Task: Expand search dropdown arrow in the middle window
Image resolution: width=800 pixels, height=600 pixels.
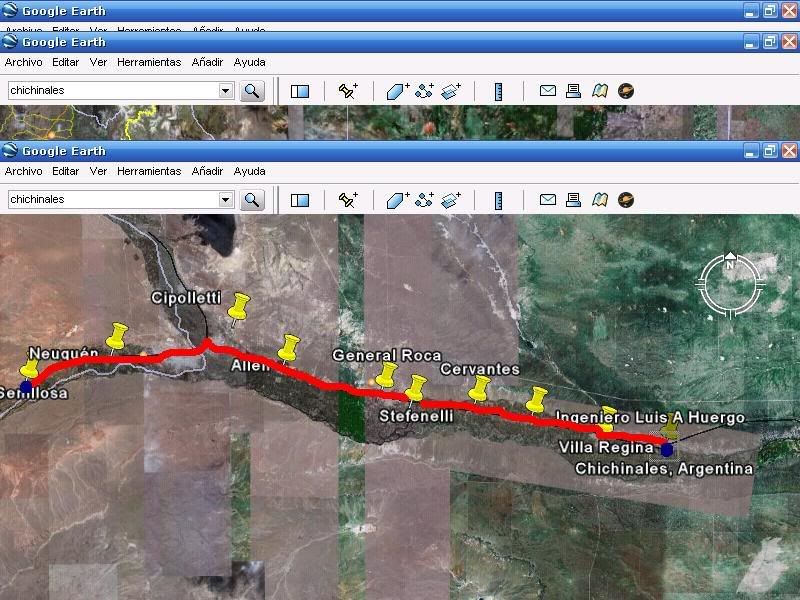Action: pyautogui.click(x=226, y=91)
